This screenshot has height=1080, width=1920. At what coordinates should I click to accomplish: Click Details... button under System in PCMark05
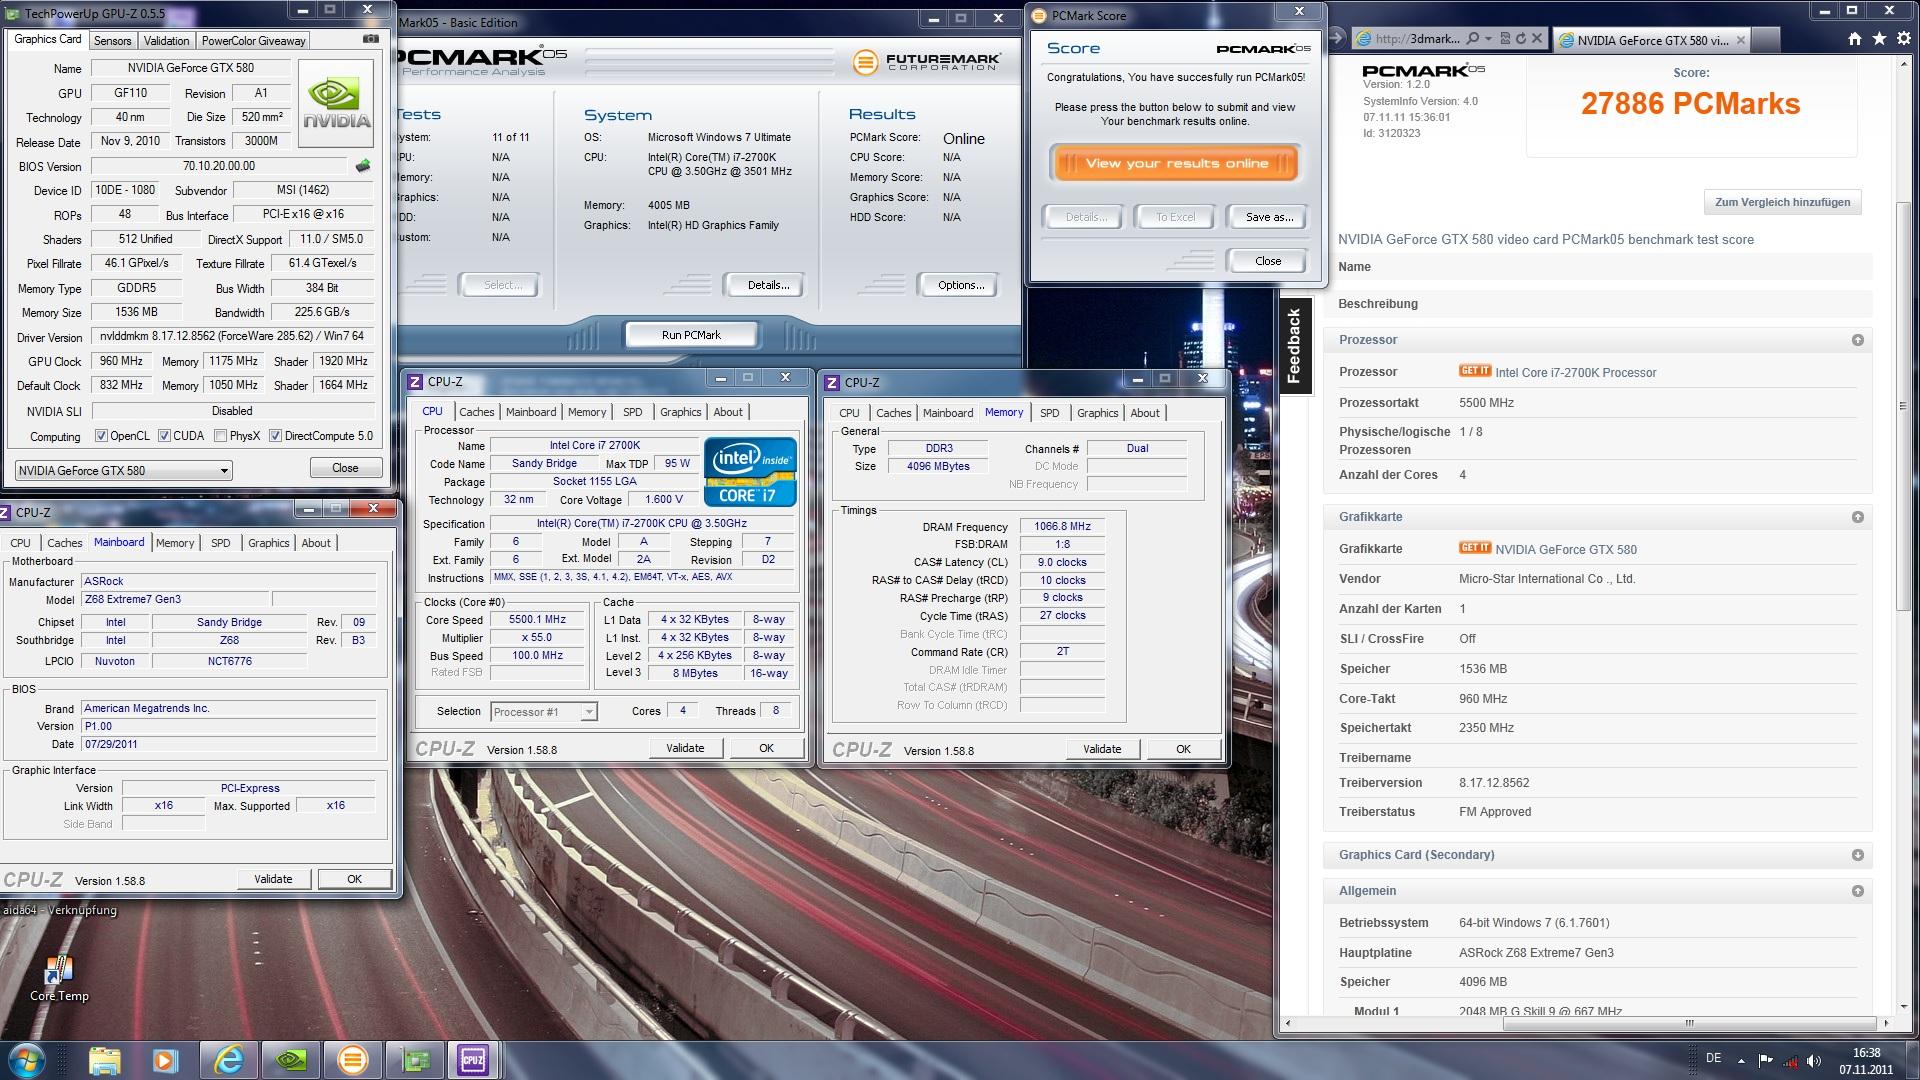767,285
